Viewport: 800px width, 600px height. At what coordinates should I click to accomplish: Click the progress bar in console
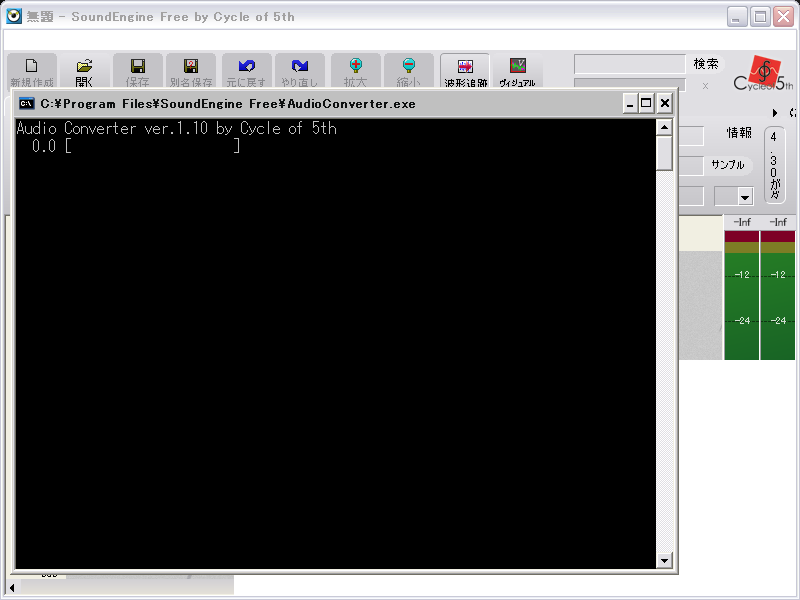153,146
